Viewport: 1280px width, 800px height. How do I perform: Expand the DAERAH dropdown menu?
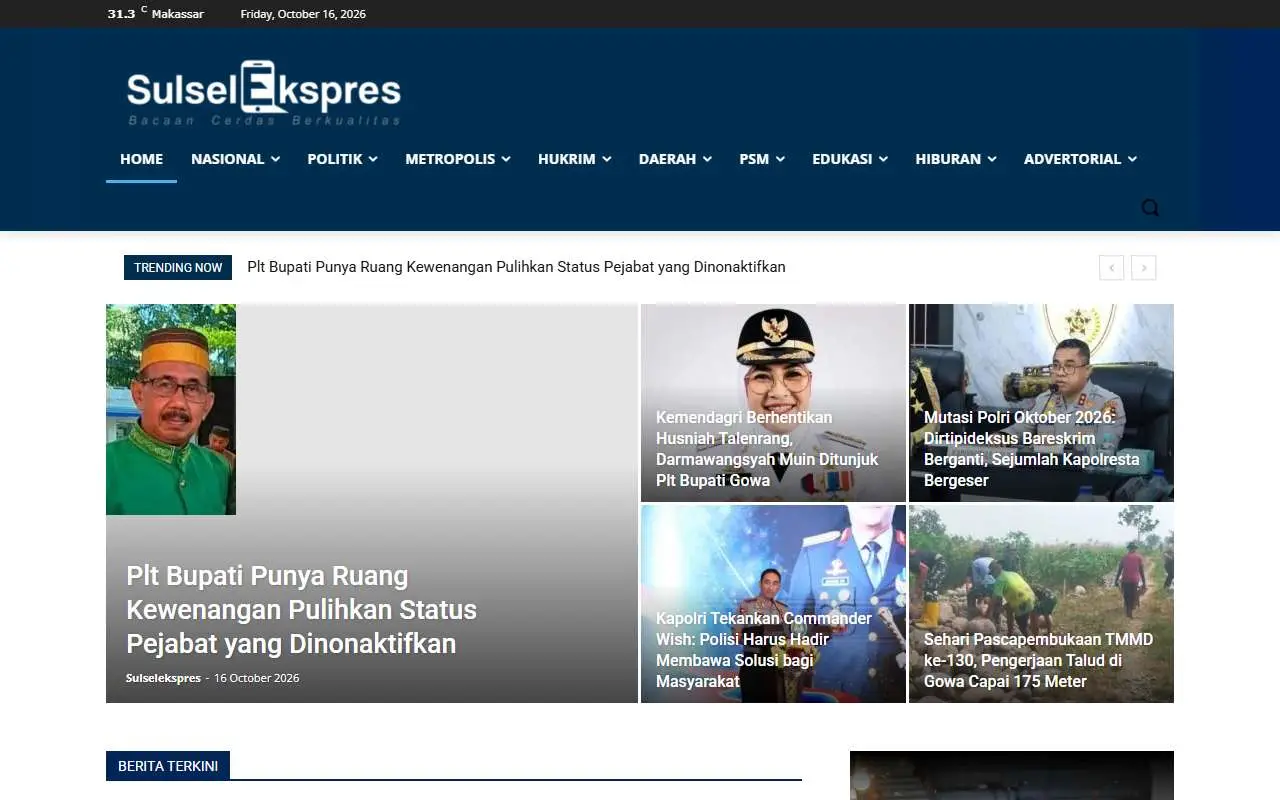point(675,159)
